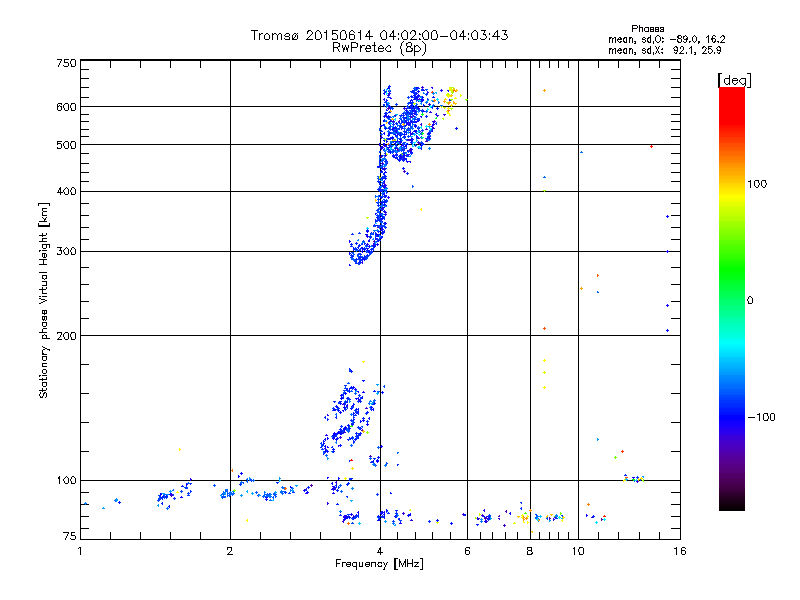This screenshot has width=800, height=600.
Task: Click the y-axis label '750'
Action: tap(66, 63)
